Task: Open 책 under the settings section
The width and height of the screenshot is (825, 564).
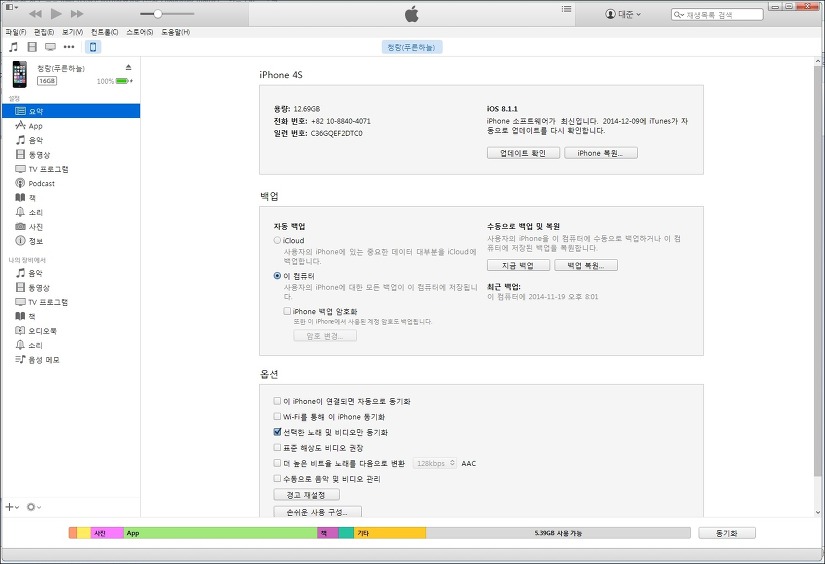Action: 71,198
